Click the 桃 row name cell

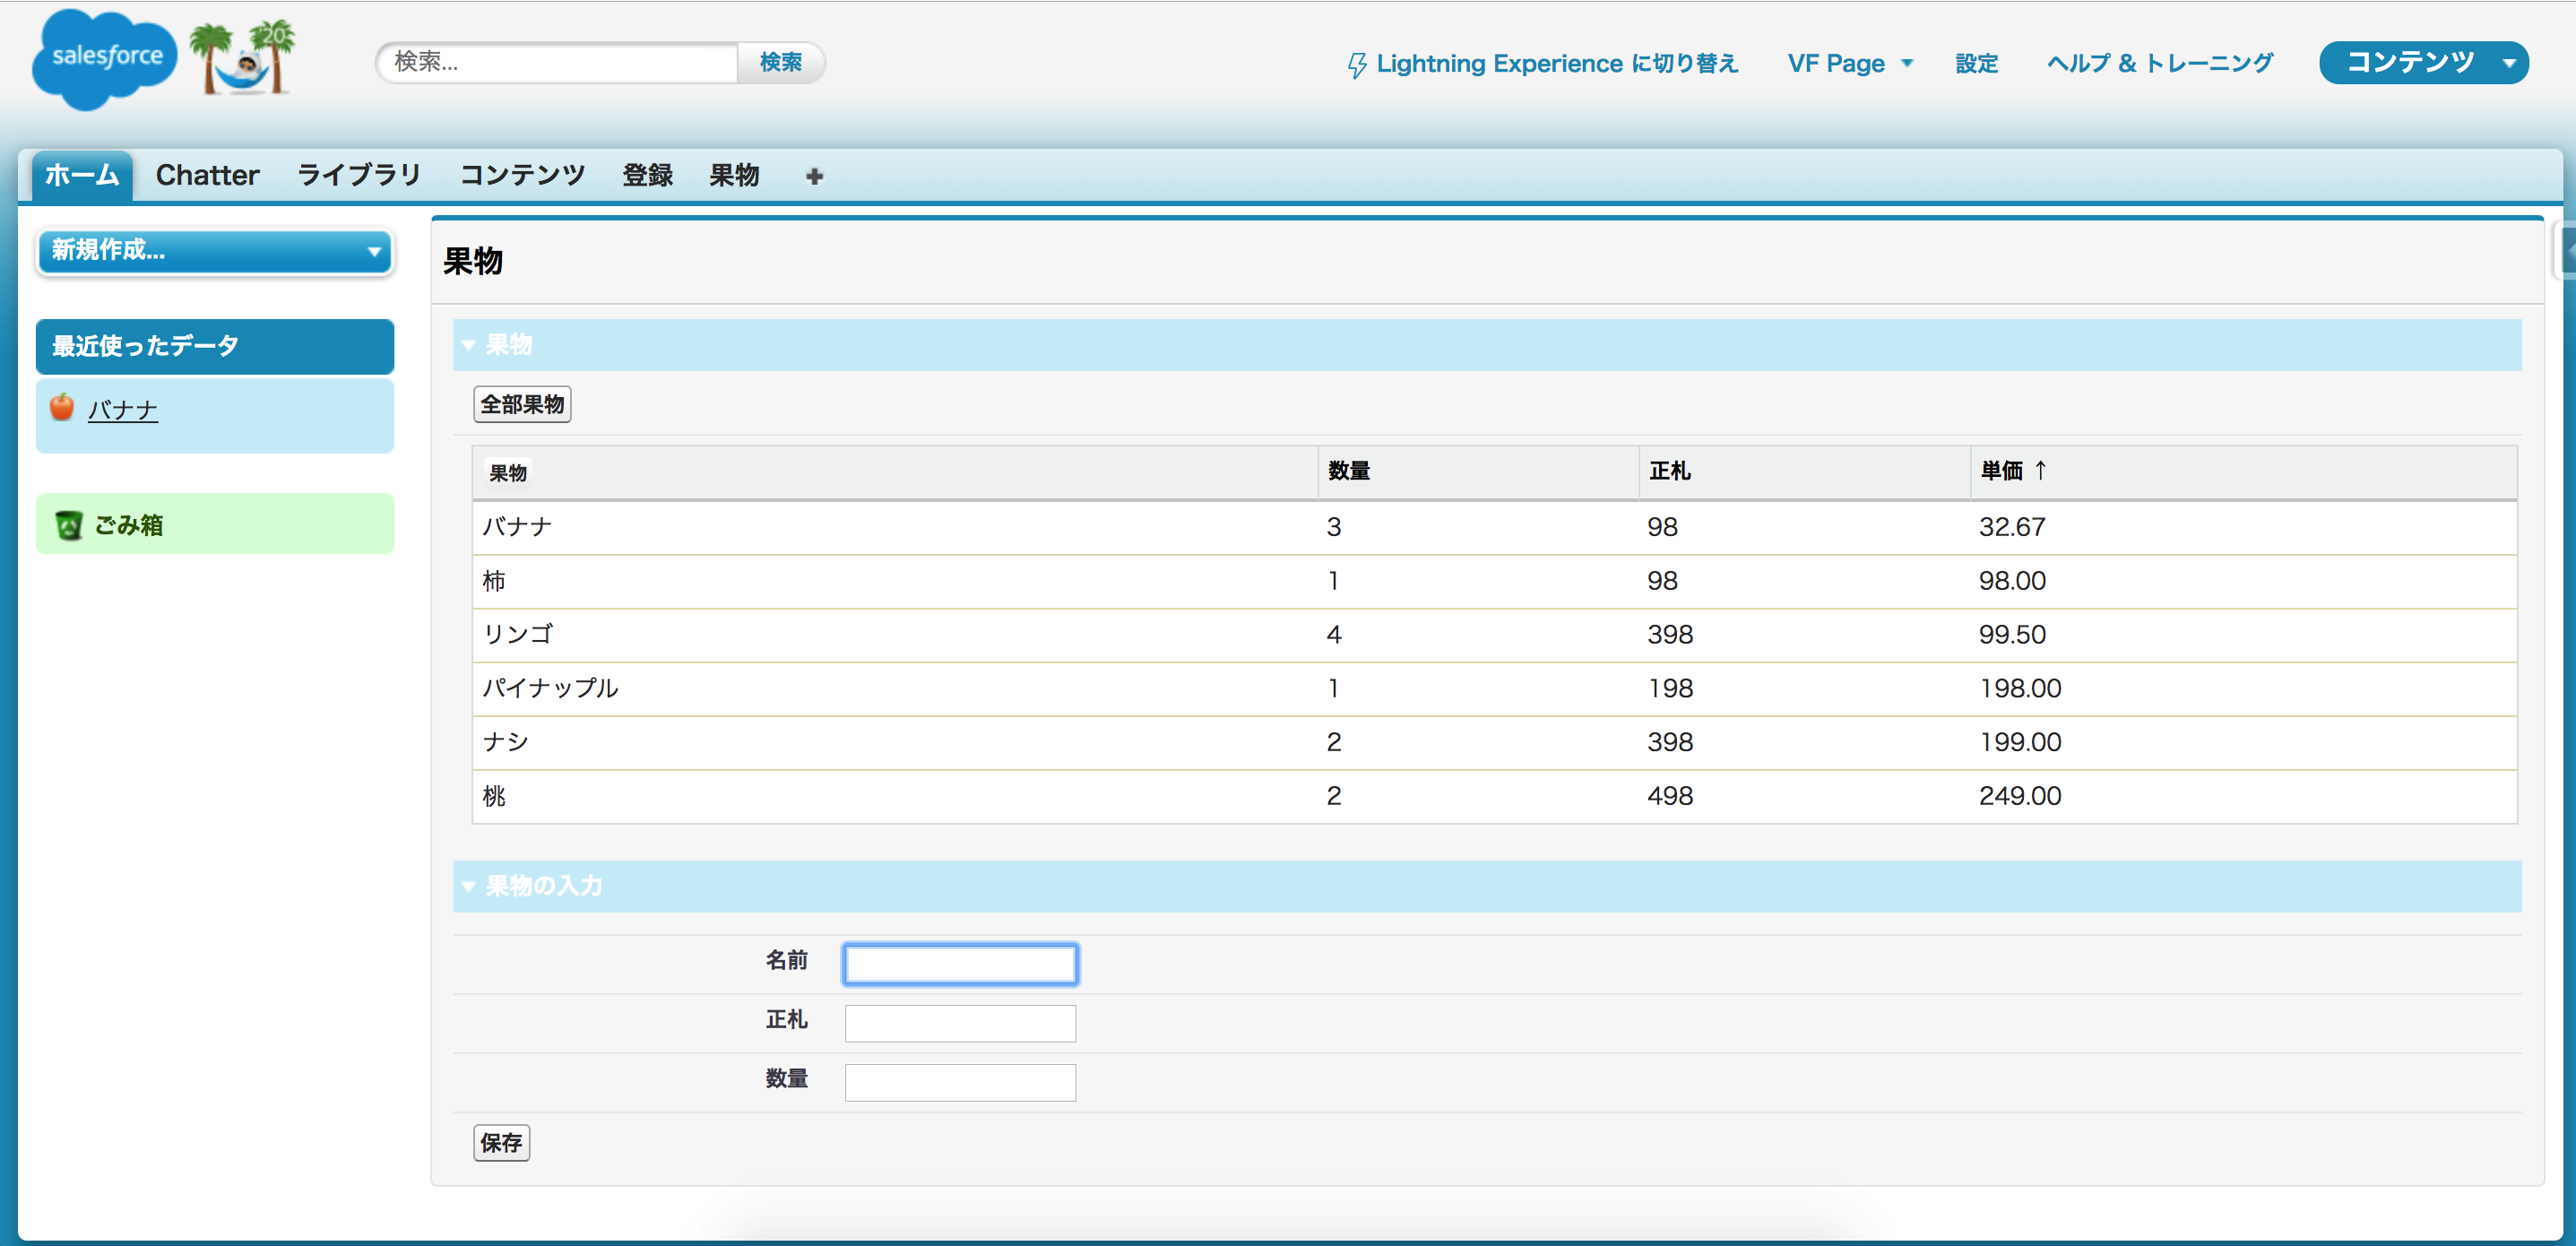point(494,797)
